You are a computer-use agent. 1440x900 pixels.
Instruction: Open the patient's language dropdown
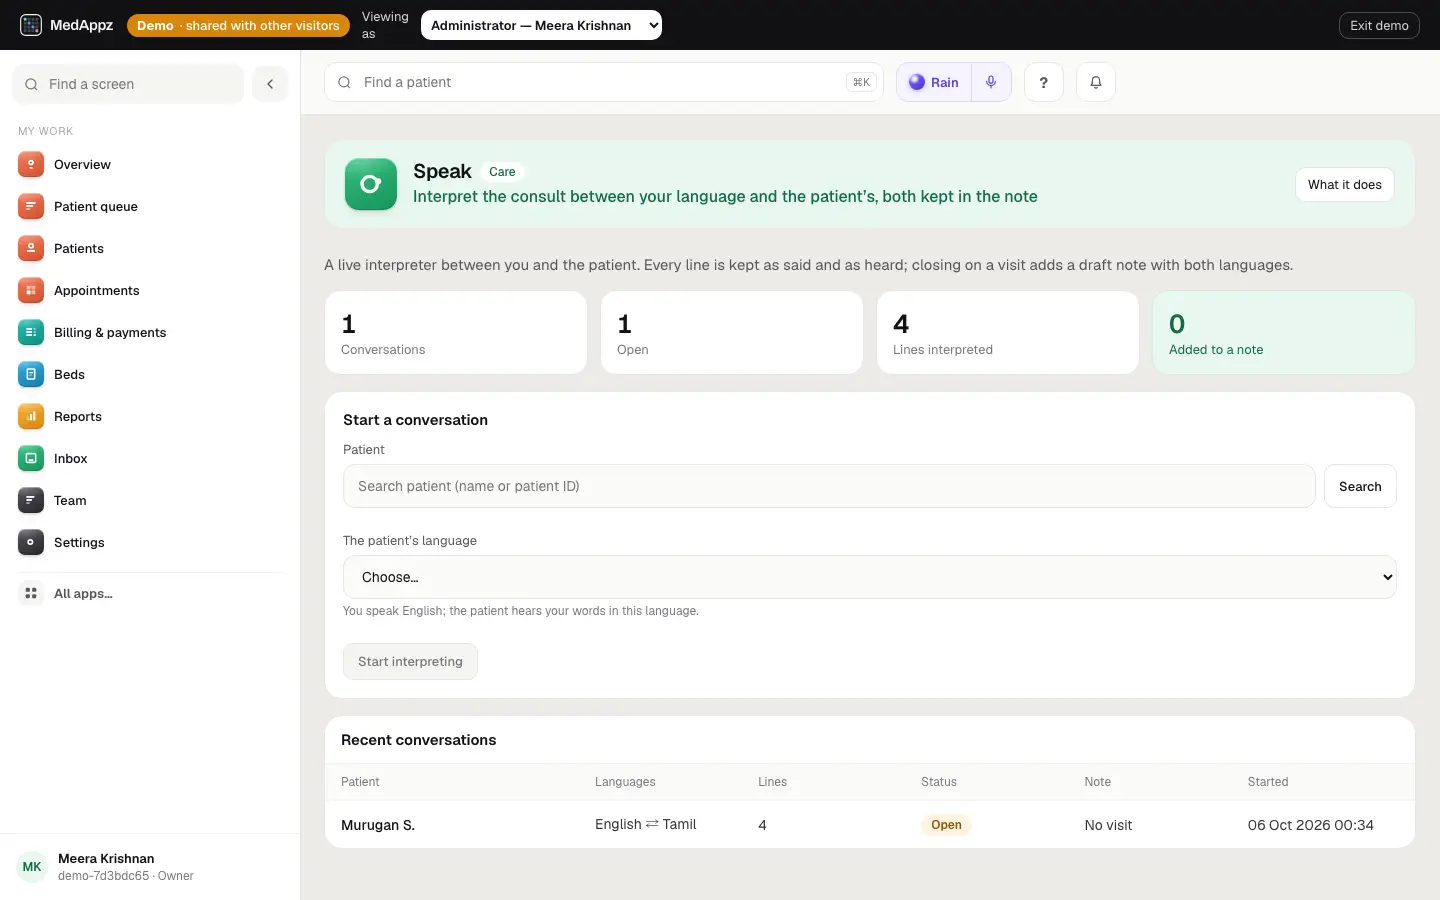pos(869,577)
